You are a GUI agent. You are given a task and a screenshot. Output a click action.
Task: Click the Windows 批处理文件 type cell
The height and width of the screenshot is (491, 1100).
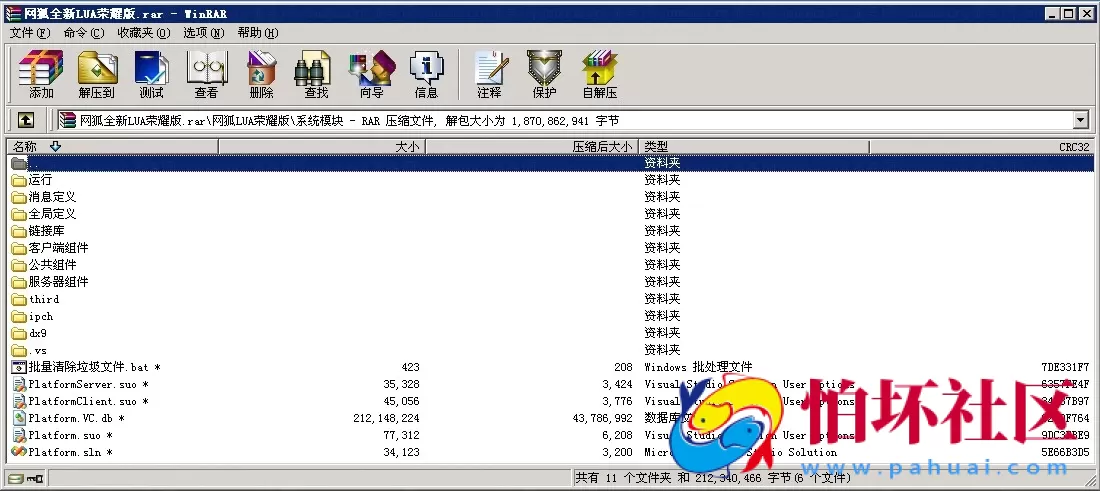tap(698, 368)
